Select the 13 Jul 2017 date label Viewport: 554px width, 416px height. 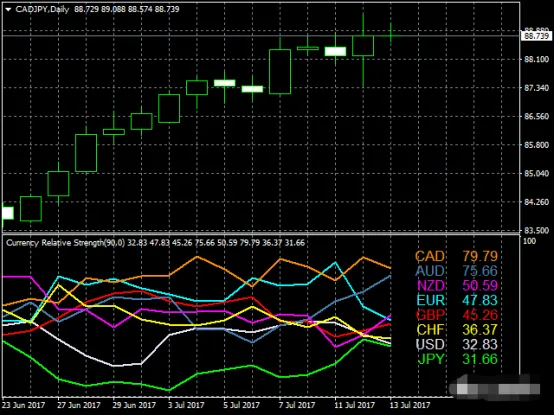click(x=410, y=405)
